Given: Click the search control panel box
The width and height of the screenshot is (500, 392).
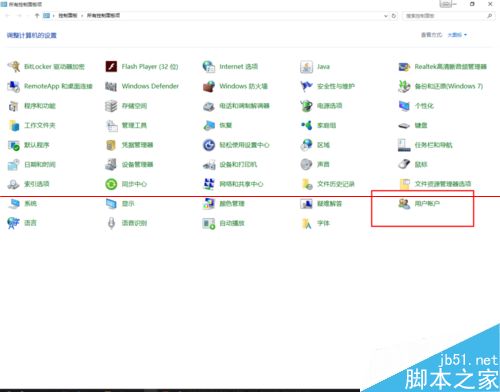Looking at the screenshot, I should (448, 16).
